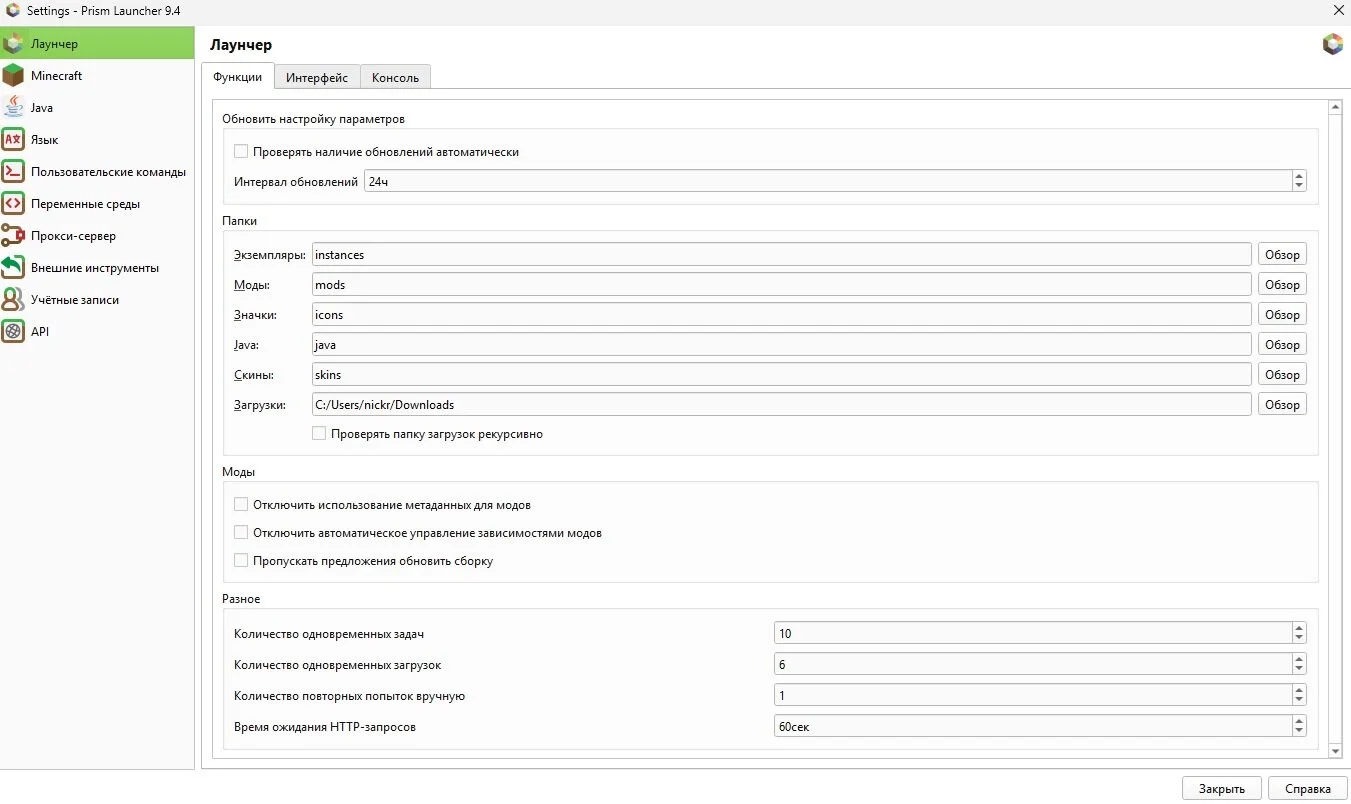Open the API settings icon

click(x=13, y=332)
